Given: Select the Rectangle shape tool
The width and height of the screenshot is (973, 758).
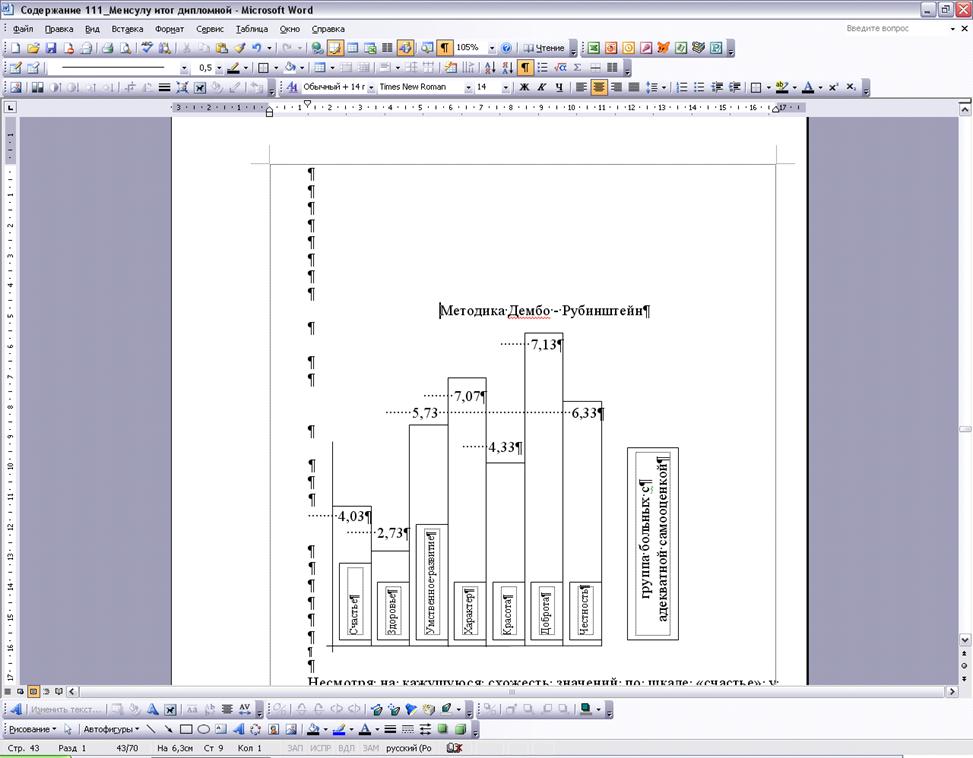Looking at the screenshot, I should [186, 729].
